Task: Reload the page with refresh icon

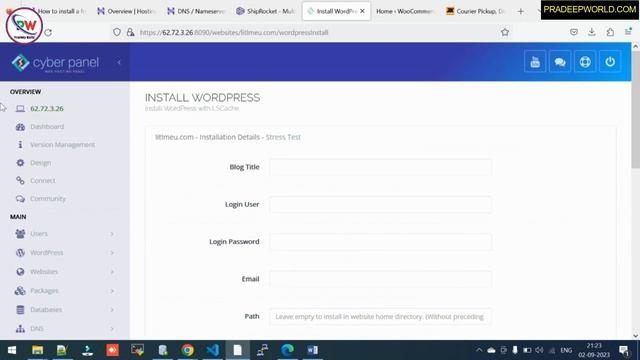Action: (x=48, y=32)
